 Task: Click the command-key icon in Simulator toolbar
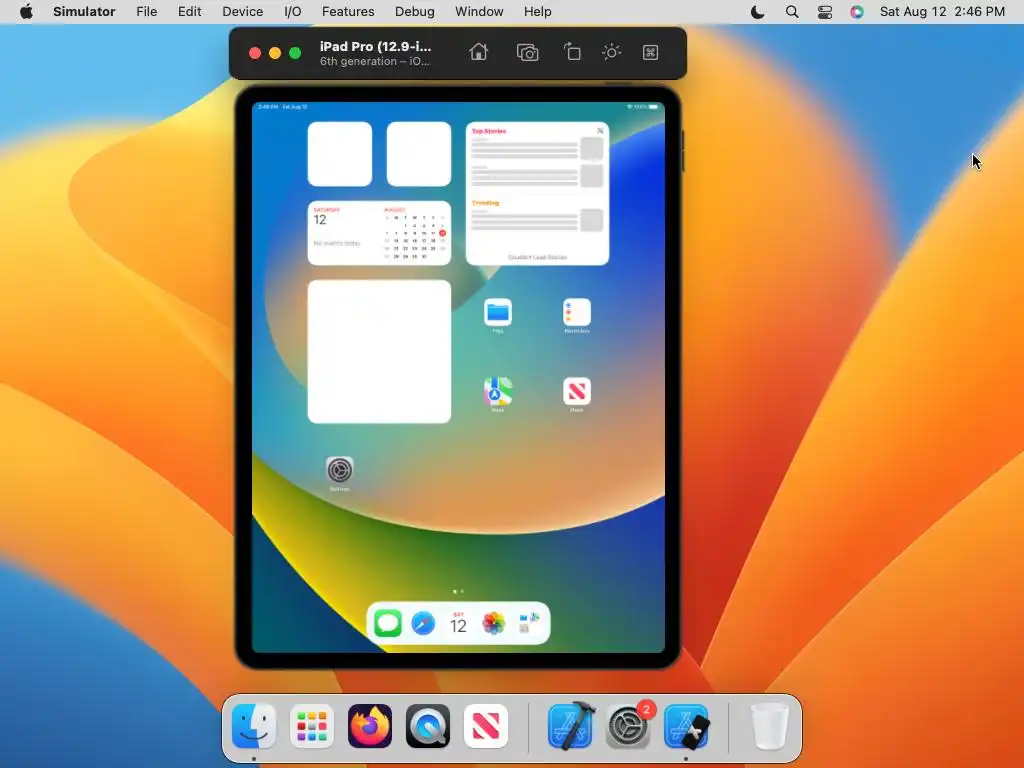click(650, 52)
